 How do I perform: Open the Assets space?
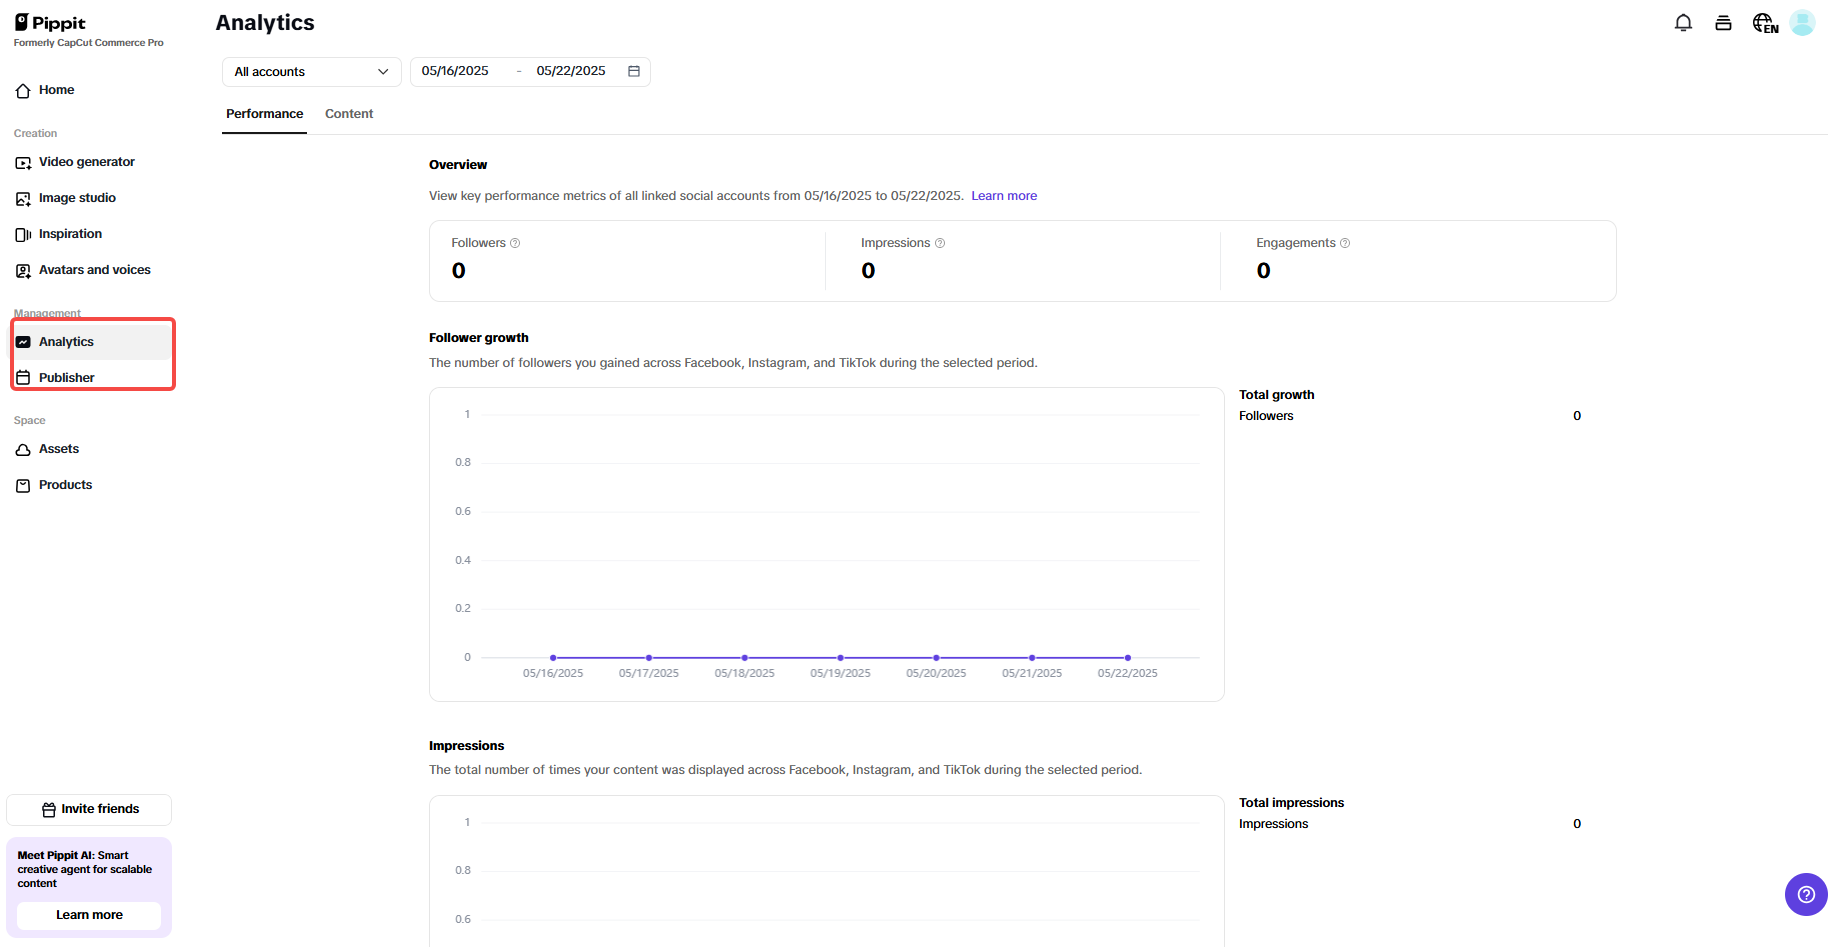pyautogui.click(x=58, y=448)
